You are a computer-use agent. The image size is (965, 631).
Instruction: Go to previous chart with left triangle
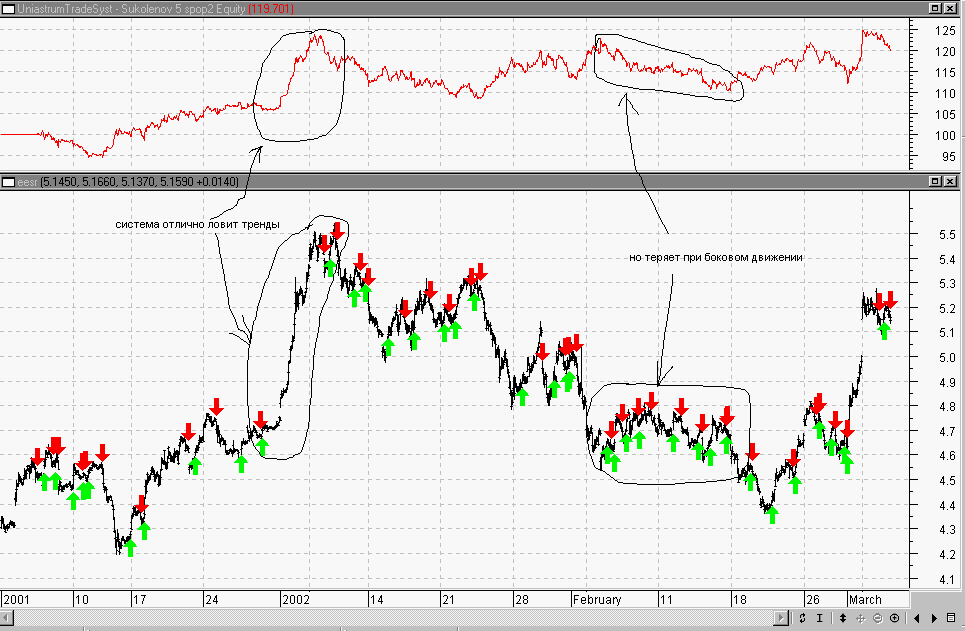click(x=917, y=618)
